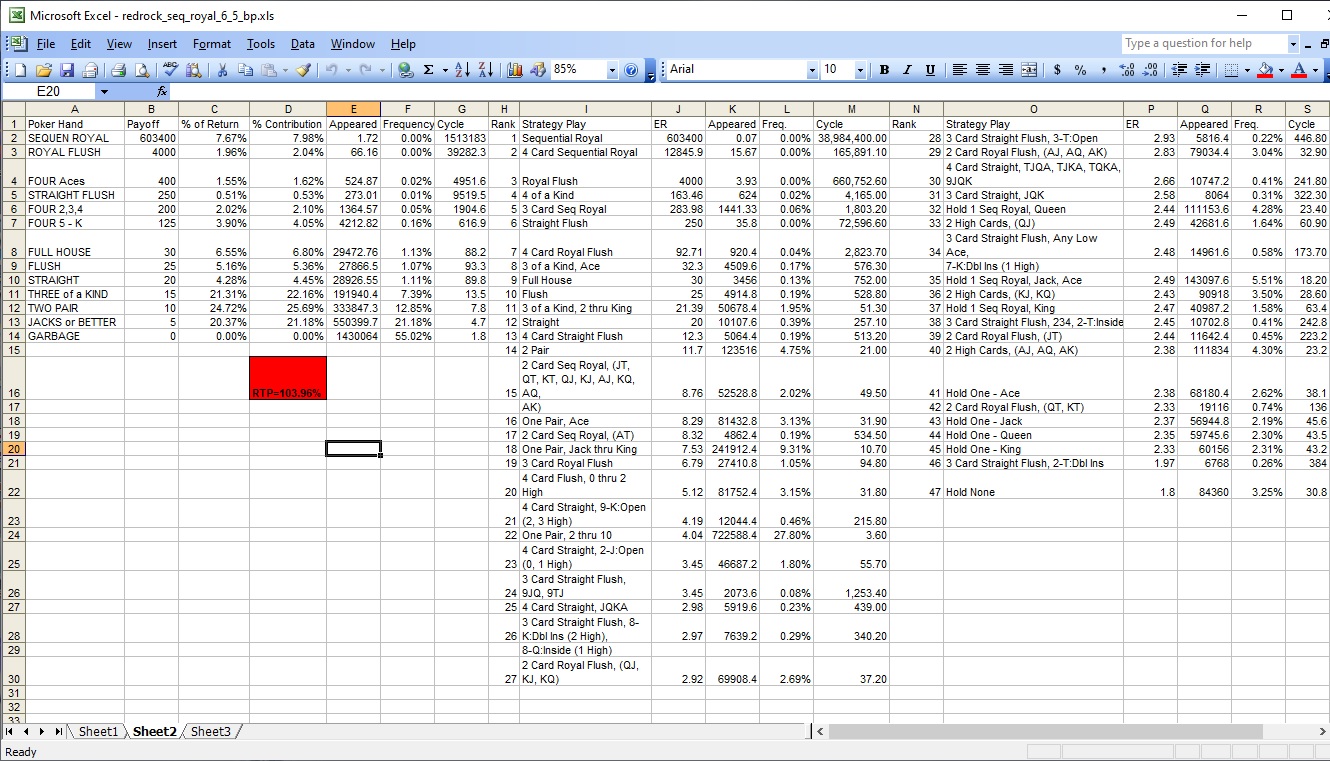Run the Spelling check tool
This screenshot has height=761, width=1330.
170,70
